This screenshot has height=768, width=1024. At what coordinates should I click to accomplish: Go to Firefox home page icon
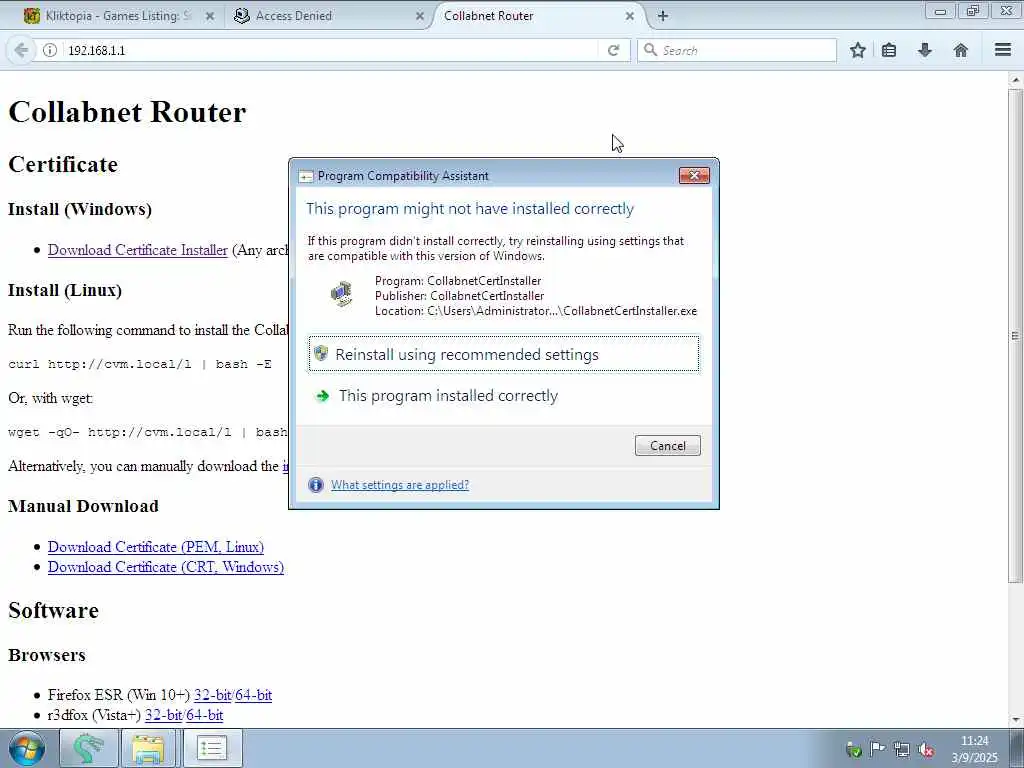961,50
